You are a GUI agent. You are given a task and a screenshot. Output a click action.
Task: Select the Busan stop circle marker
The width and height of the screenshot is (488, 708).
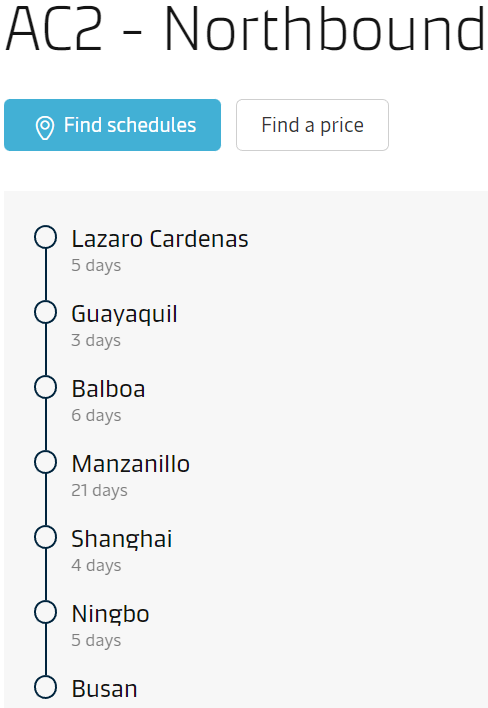point(46,687)
